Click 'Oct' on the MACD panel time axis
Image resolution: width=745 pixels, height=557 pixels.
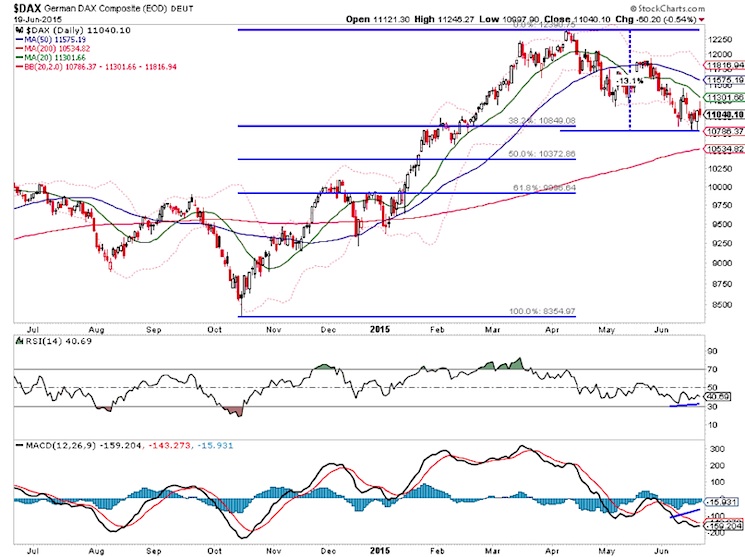pos(215,551)
